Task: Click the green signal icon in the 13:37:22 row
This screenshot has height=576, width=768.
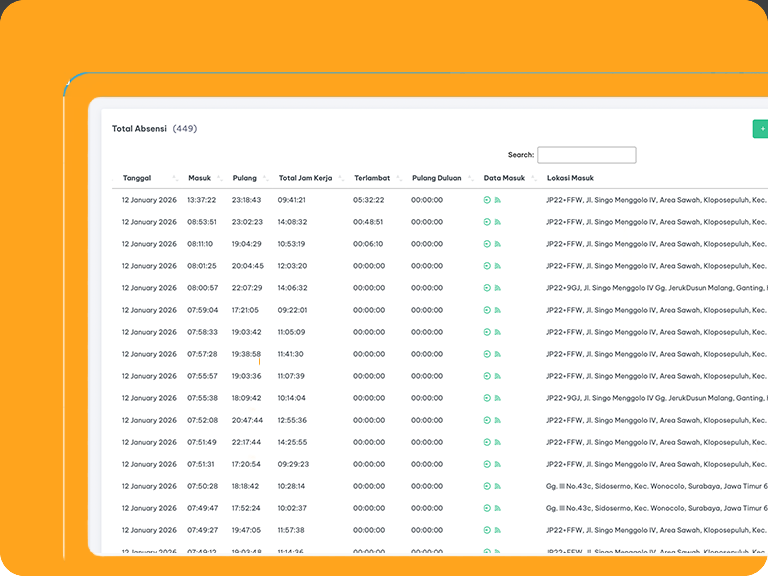Action: point(497,200)
